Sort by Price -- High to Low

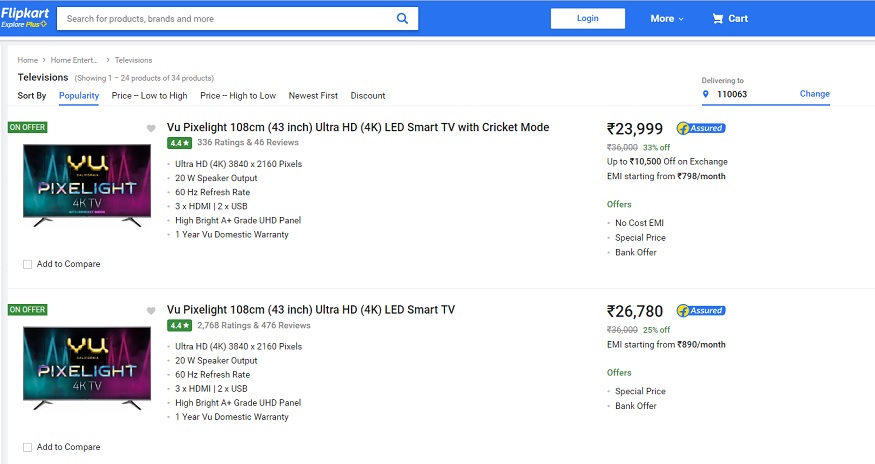[x=238, y=95]
